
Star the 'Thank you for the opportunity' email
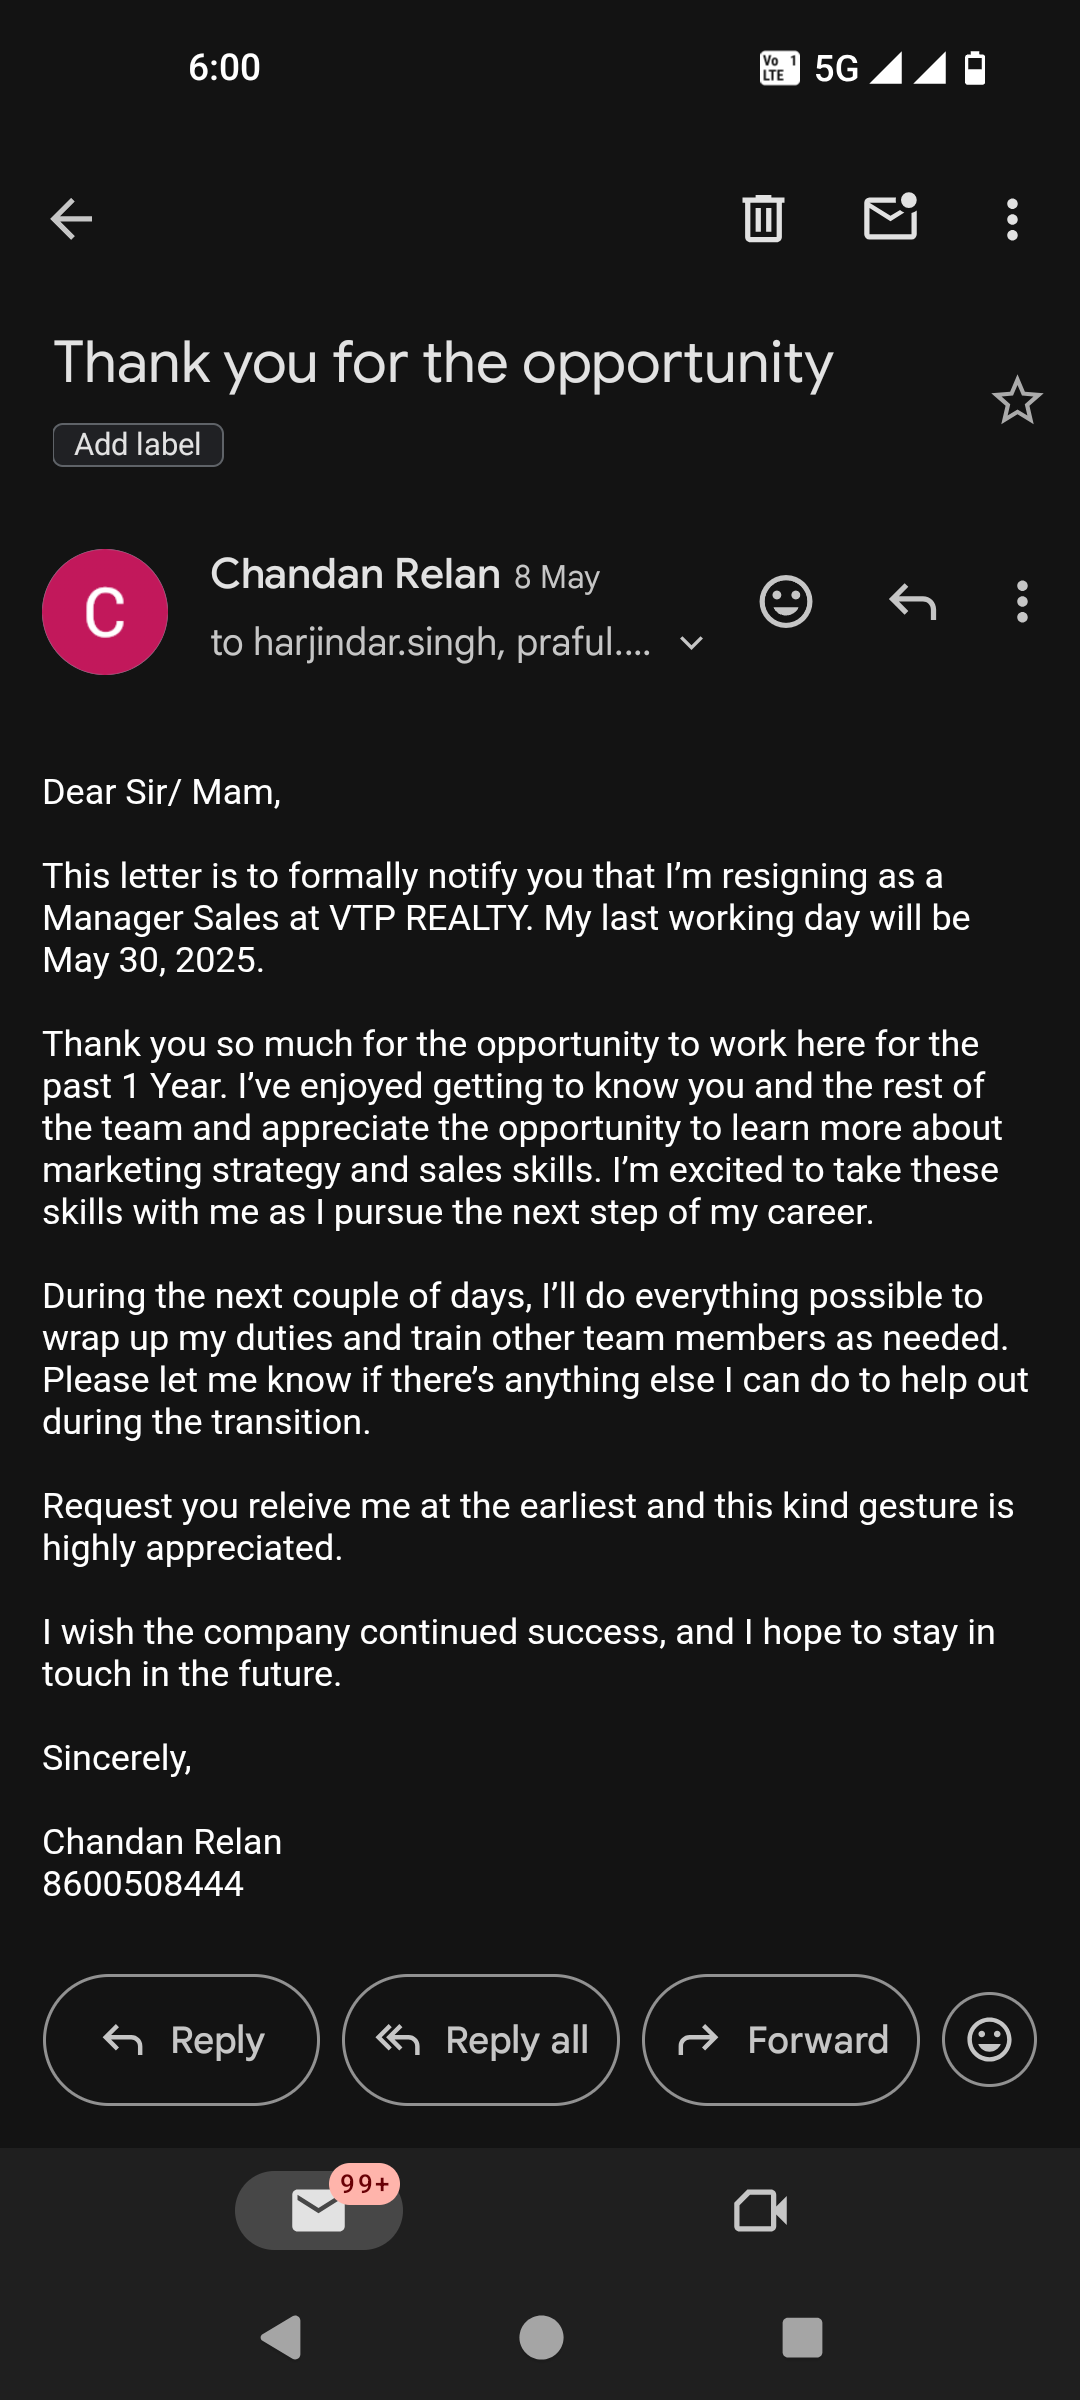1017,401
